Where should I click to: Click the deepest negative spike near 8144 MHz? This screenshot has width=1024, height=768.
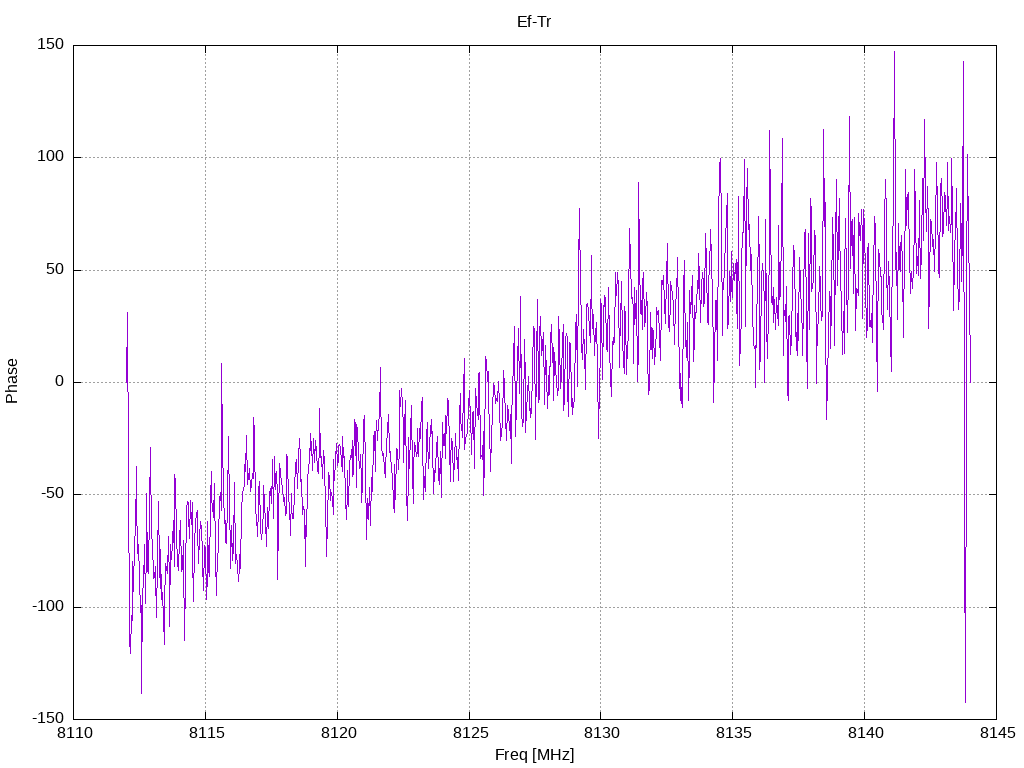(965, 700)
